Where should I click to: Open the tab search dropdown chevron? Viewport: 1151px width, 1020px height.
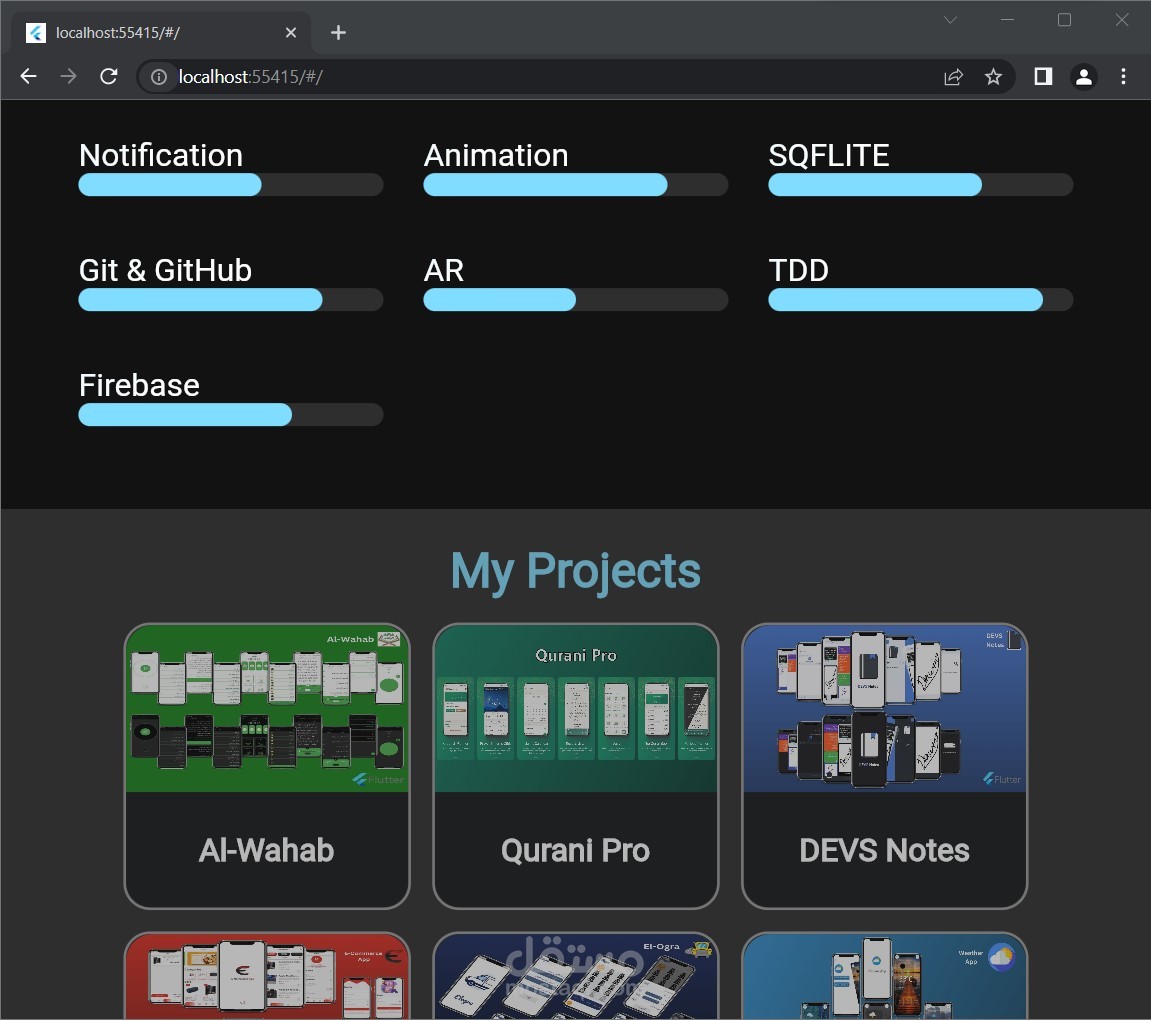[x=951, y=20]
